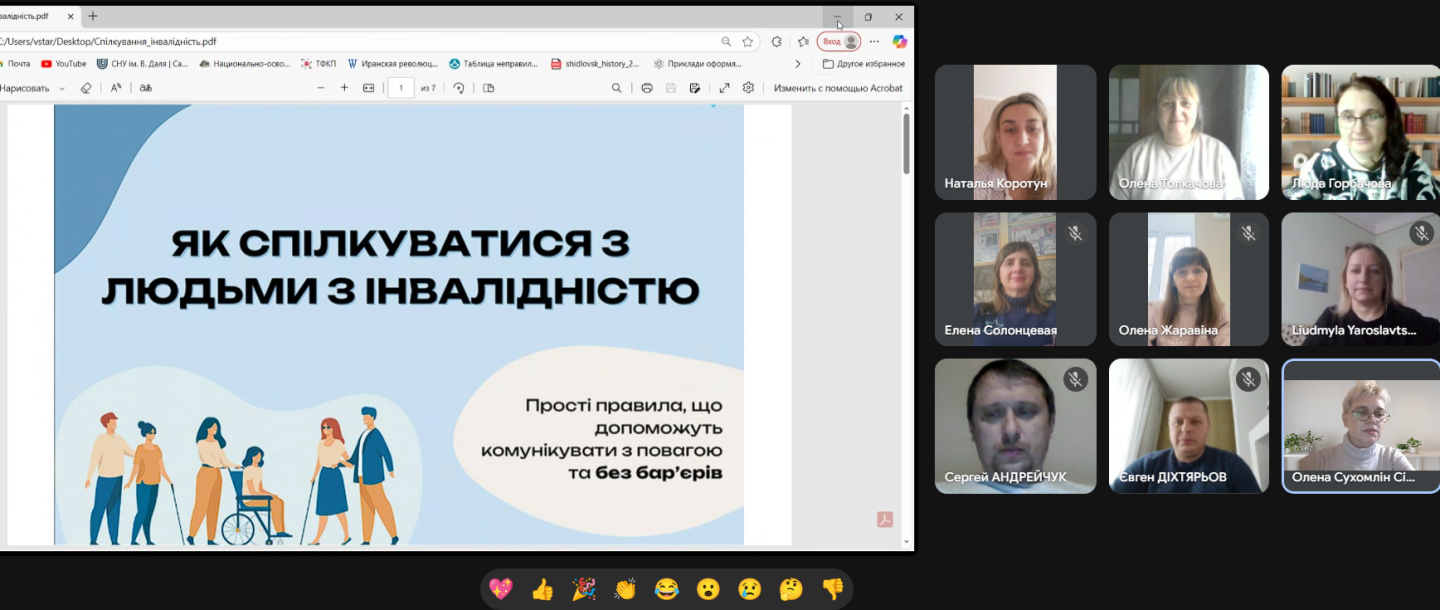Send the sparkling heart reaction
Screen dimensions: 1440x610
(x=501, y=589)
